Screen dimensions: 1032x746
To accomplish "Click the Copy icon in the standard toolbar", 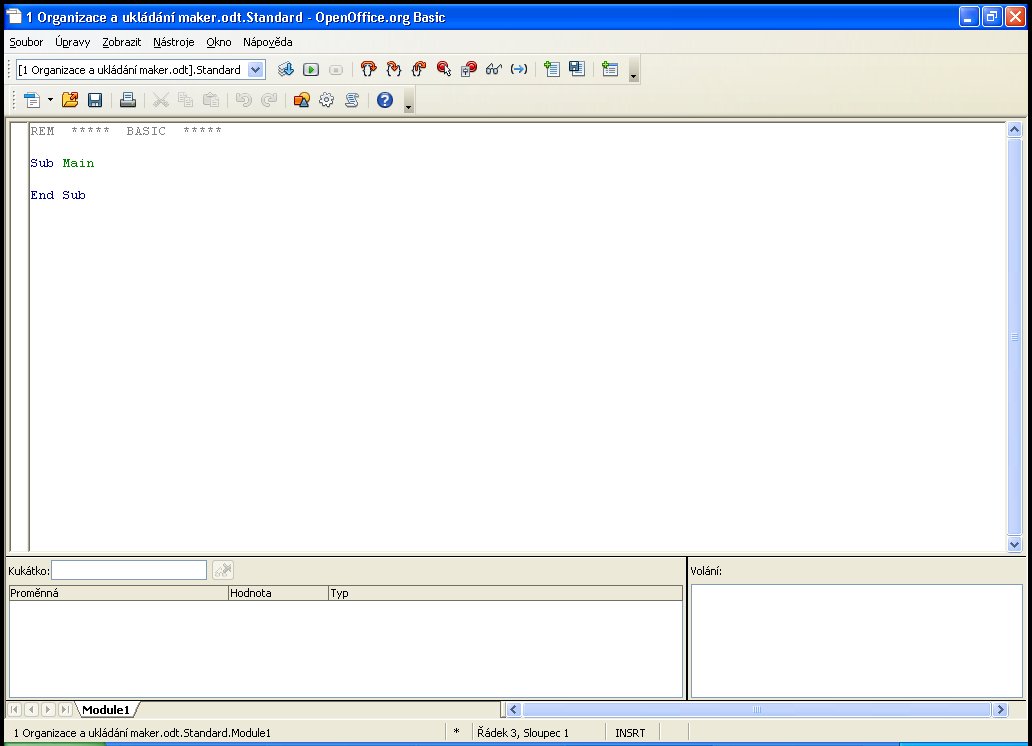I will click(x=186, y=100).
